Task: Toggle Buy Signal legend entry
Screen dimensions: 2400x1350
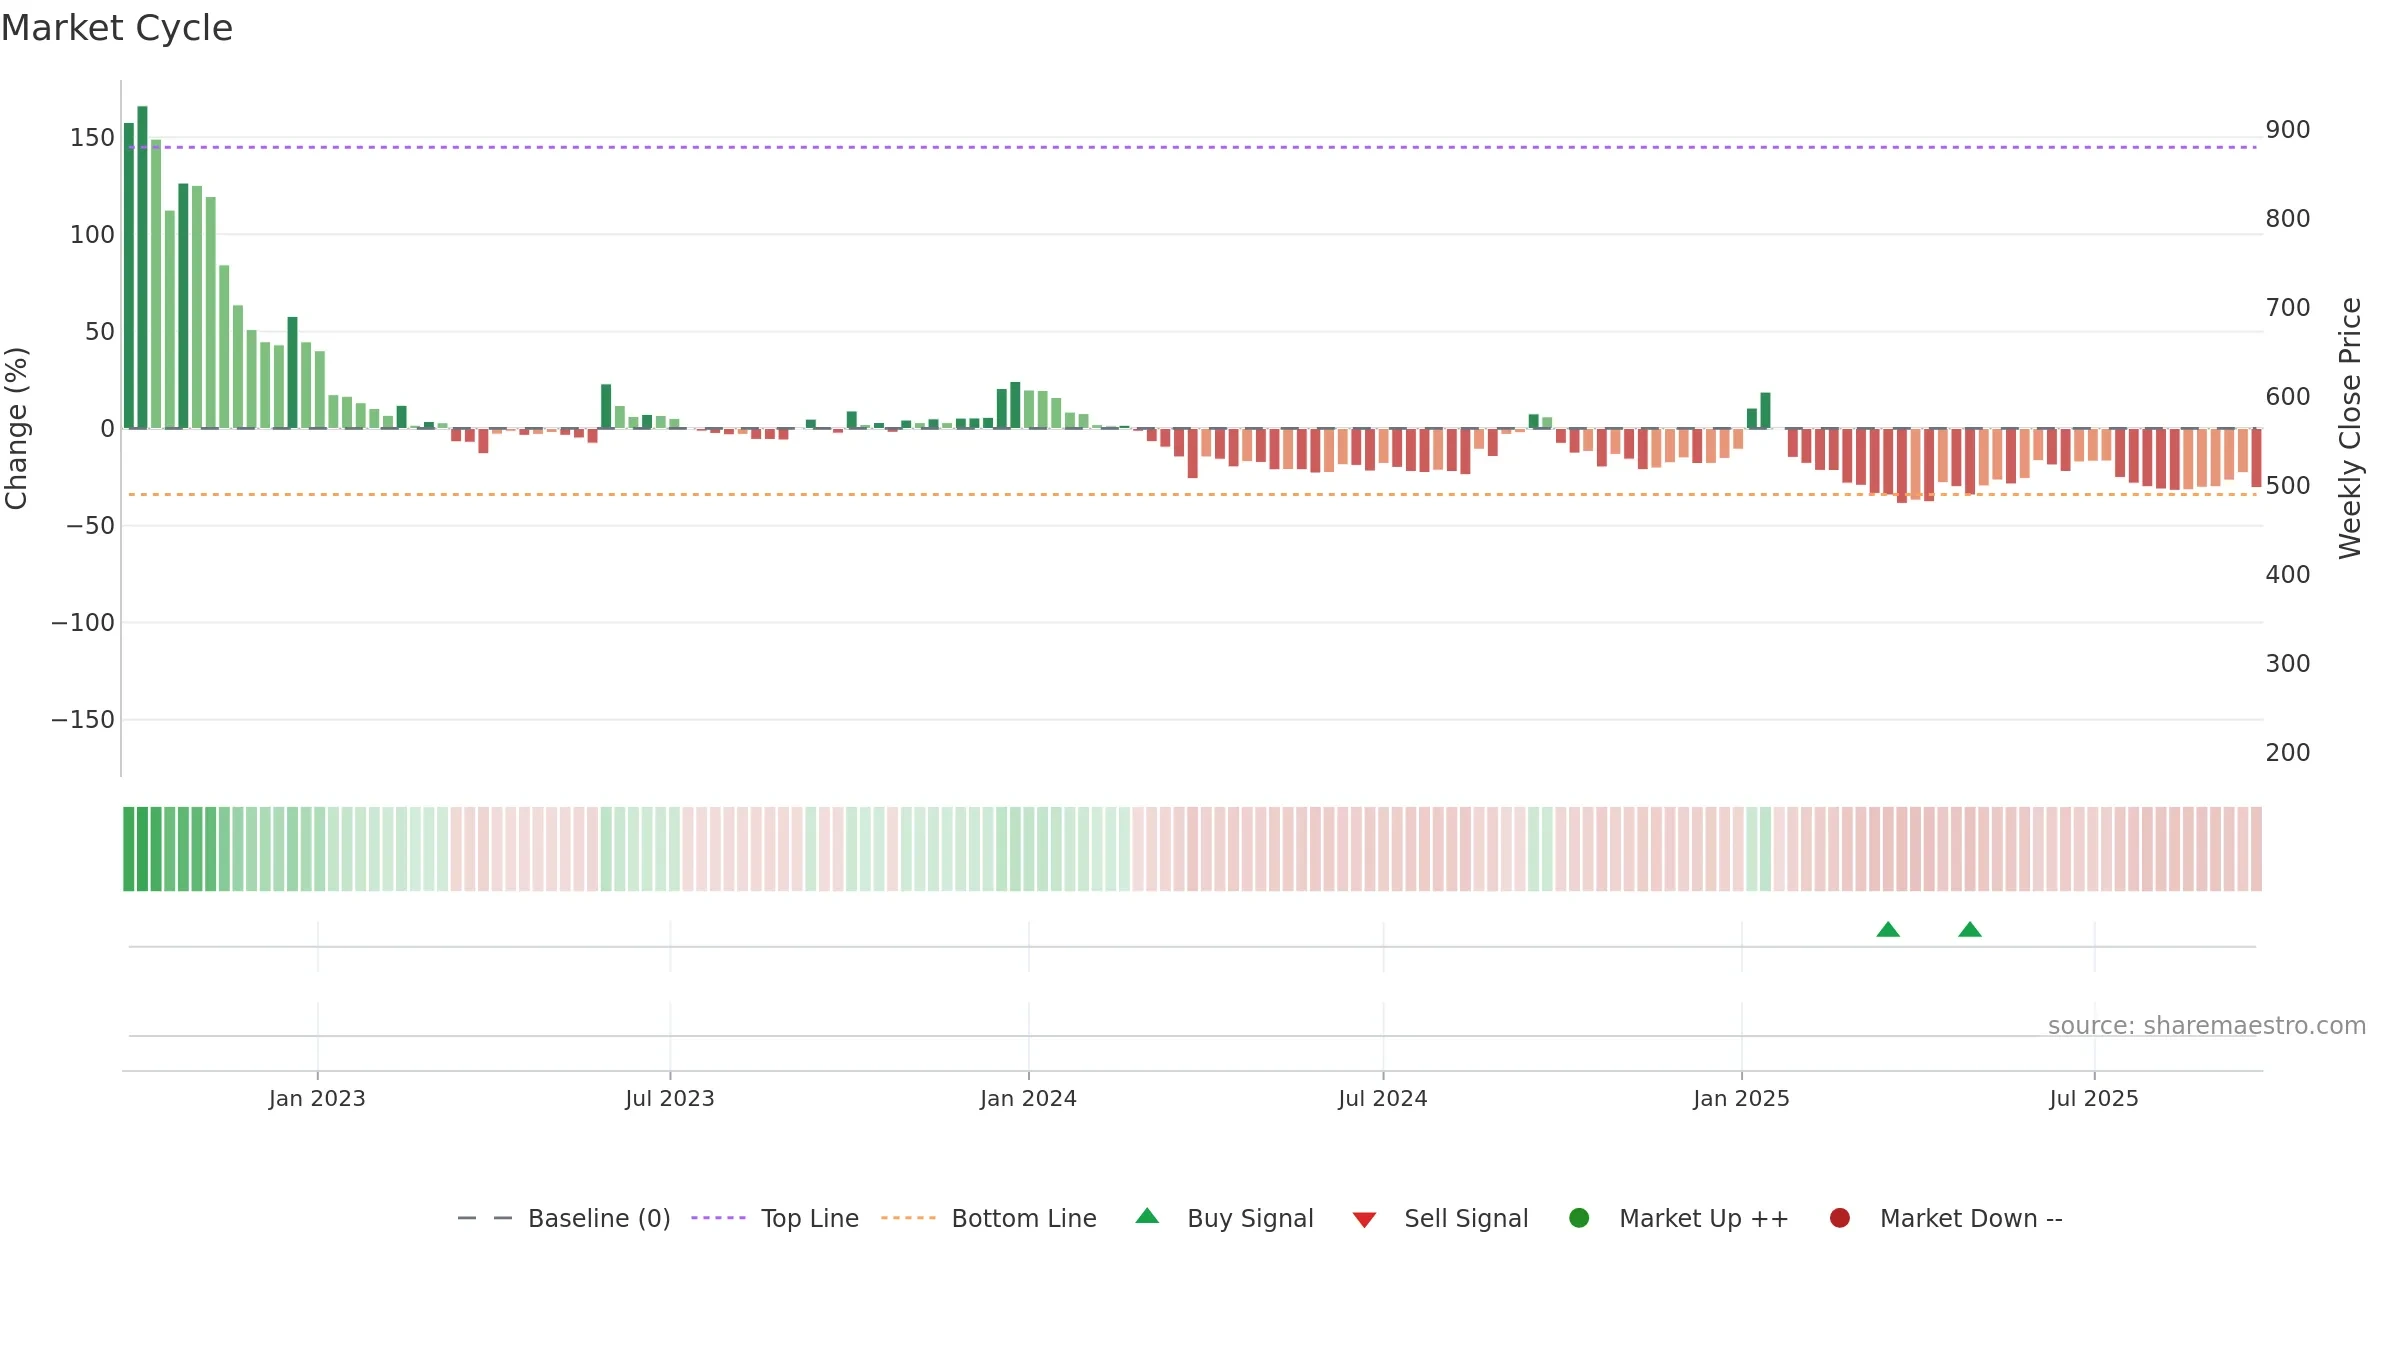Action: pyautogui.click(x=1225, y=1218)
